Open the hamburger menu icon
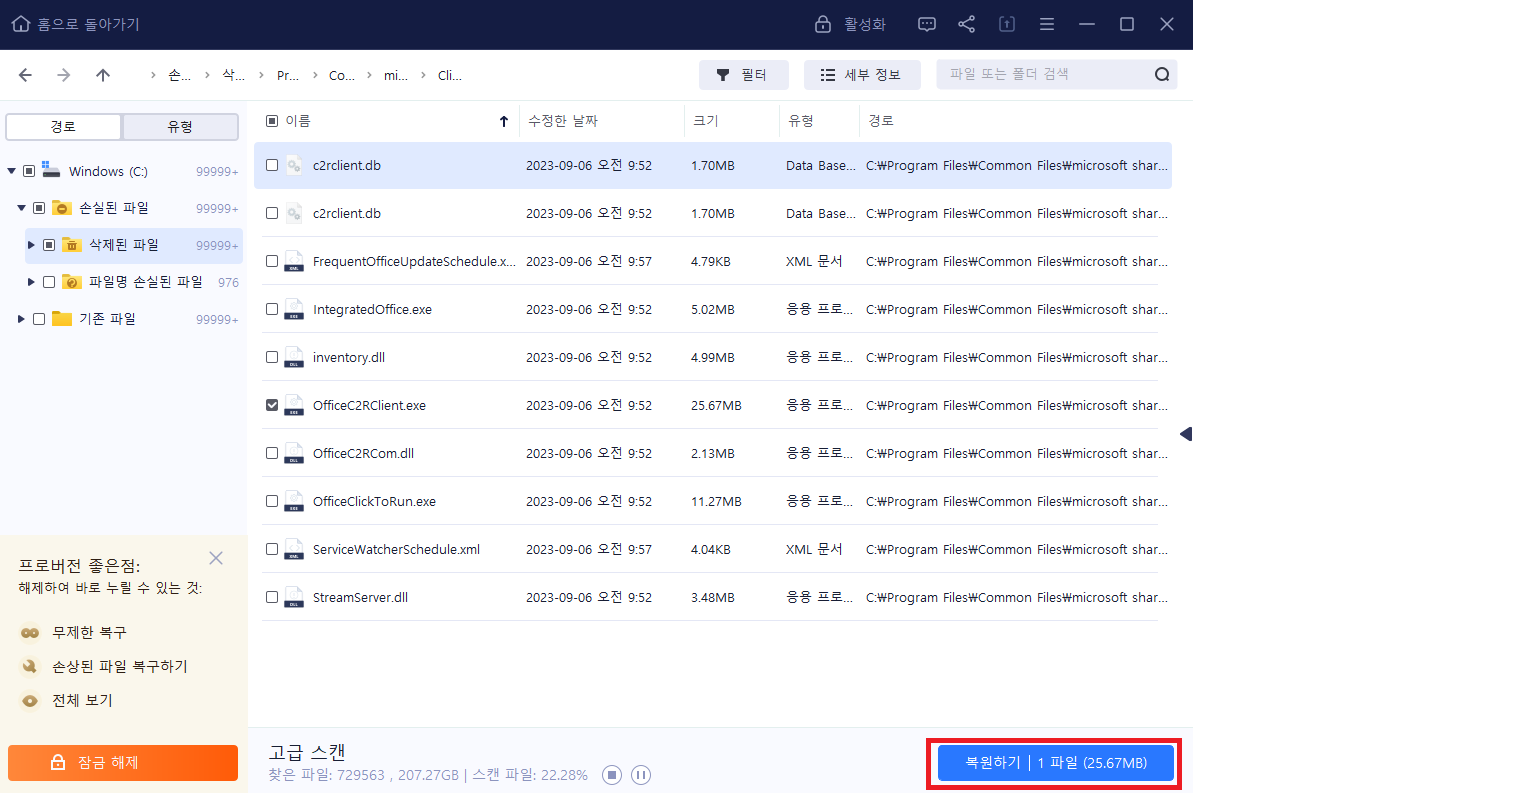The image size is (1535, 793). [1046, 23]
